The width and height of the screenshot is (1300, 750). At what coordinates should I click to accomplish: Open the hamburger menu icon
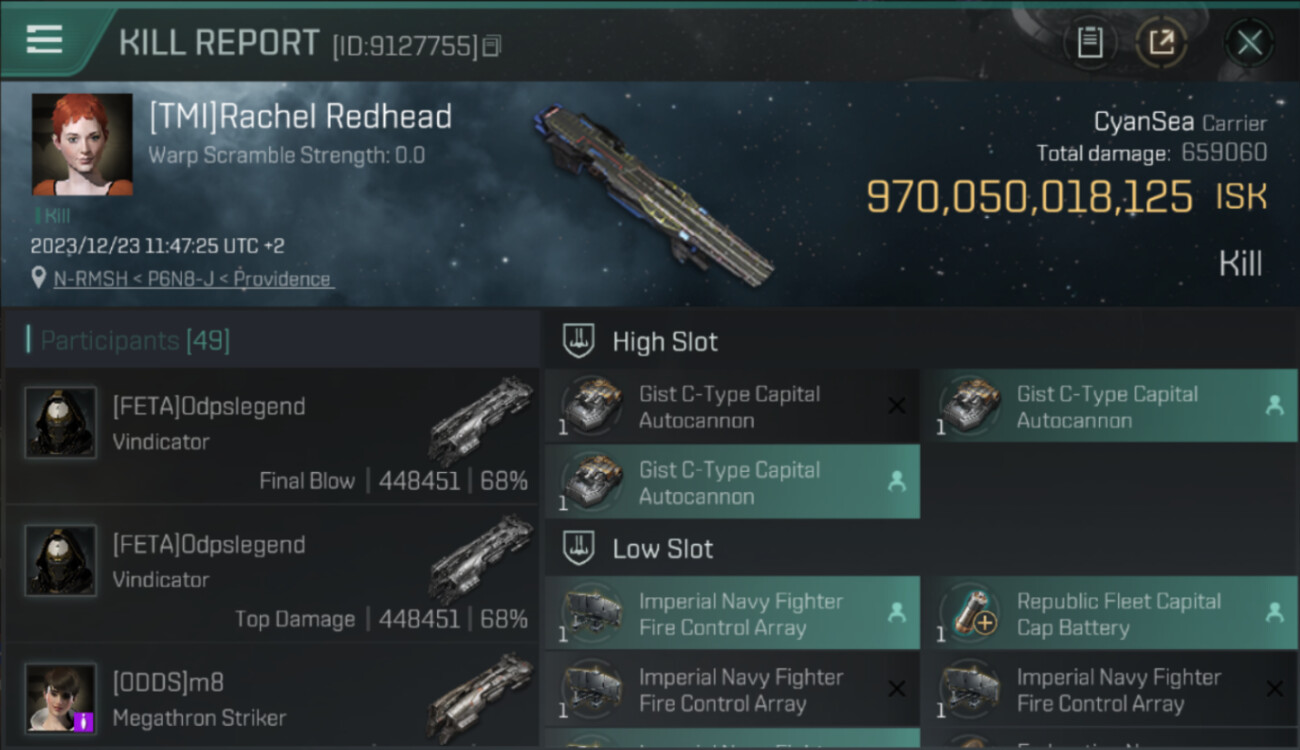point(45,40)
